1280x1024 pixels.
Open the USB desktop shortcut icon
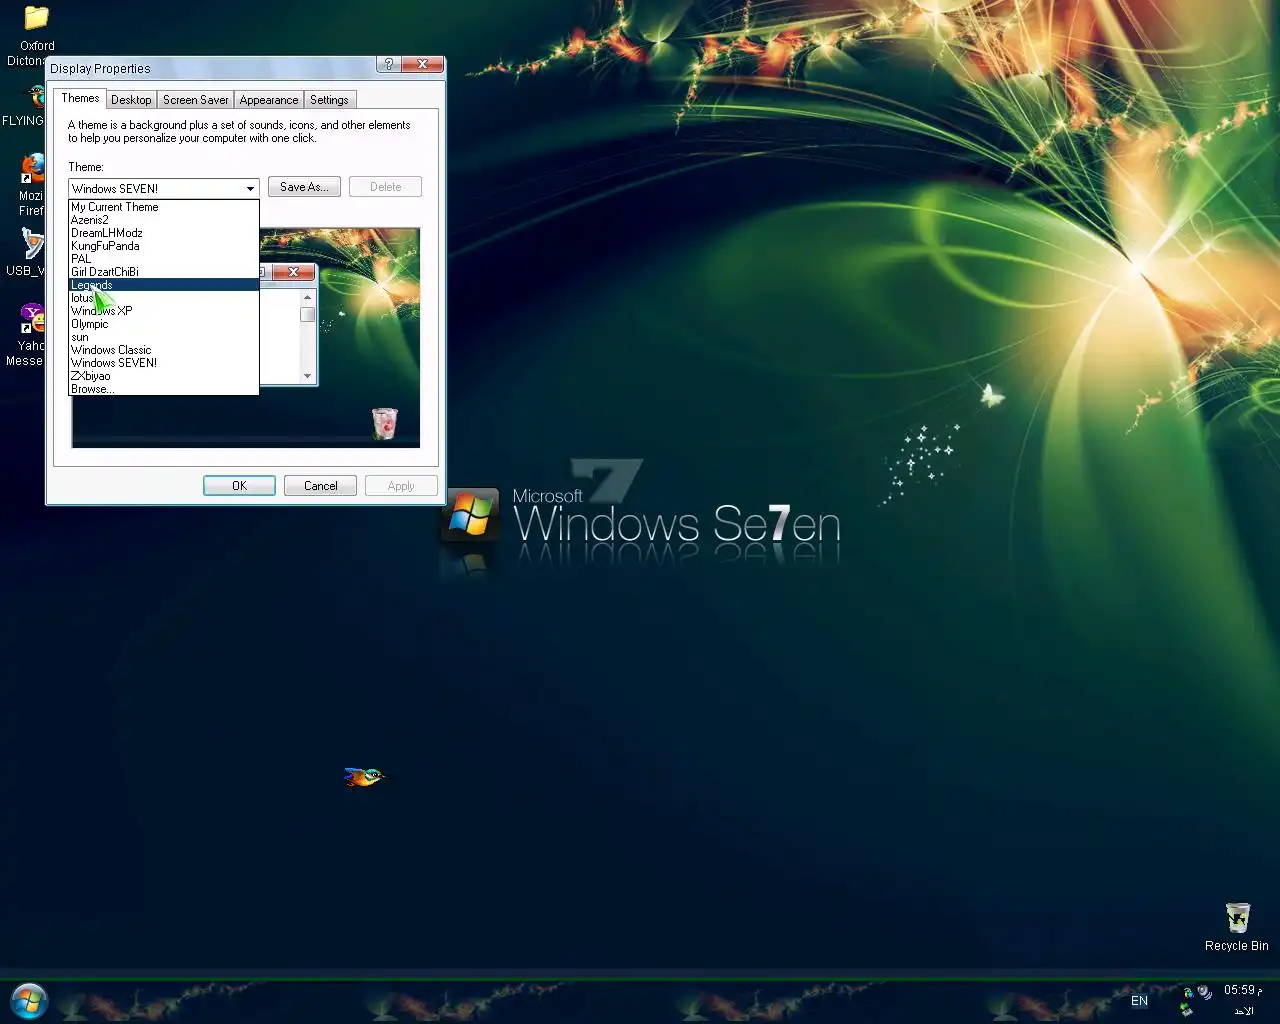click(x=34, y=244)
